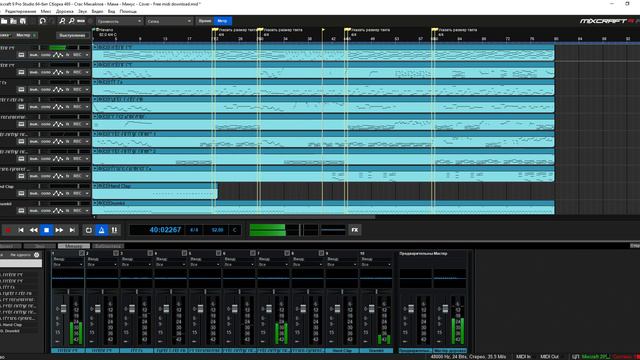640x360 pixels.
Task: Mute the Hand Clap track
Action: tap(33, 193)
